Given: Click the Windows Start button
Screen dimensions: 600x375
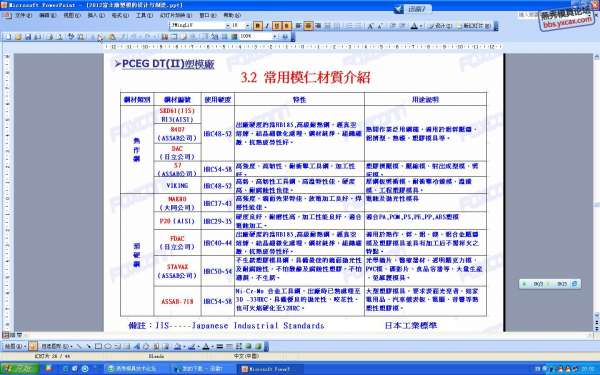Looking at the screenshot, I should click(19, 368).
